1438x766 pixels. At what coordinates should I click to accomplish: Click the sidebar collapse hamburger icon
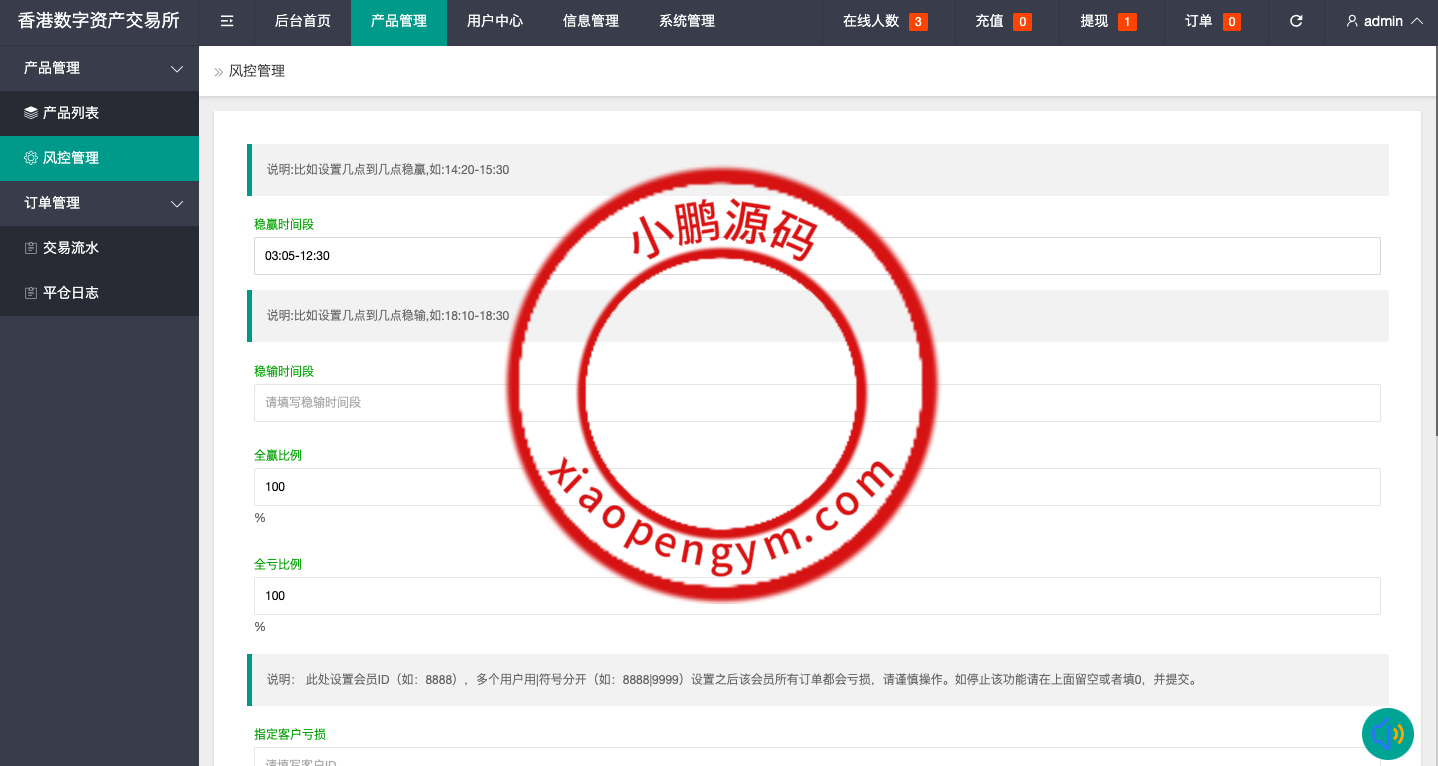pos(227,21)
